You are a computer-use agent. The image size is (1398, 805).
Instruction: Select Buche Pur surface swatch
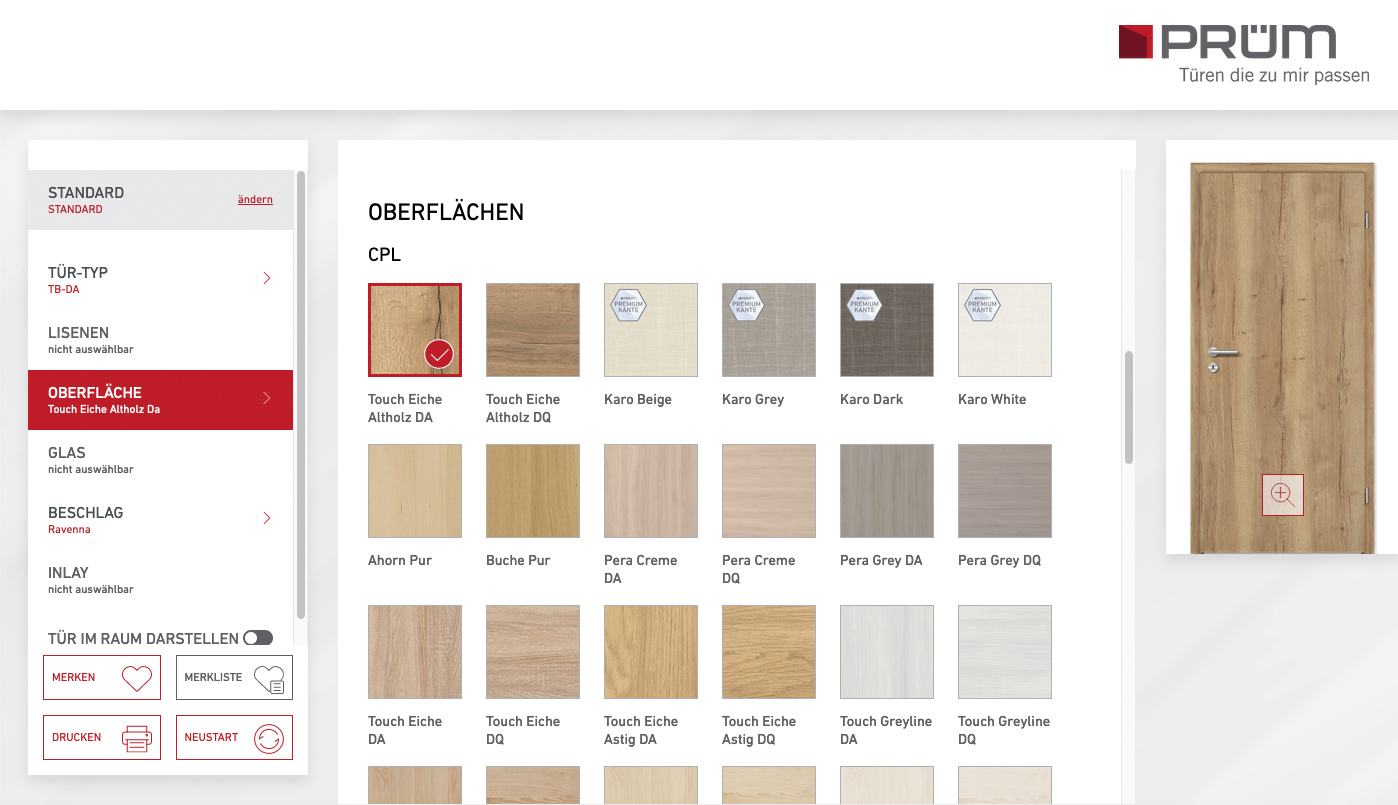533,491
